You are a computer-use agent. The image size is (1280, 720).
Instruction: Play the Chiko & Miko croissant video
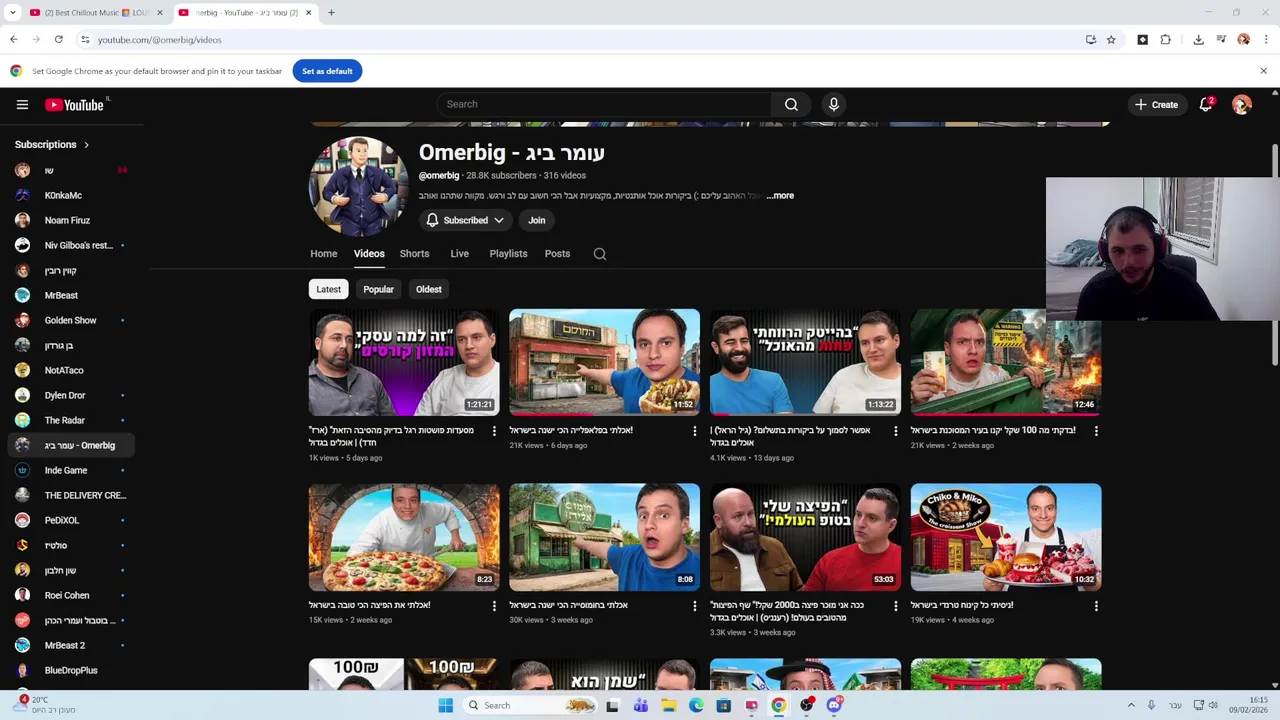point(1006,537)
